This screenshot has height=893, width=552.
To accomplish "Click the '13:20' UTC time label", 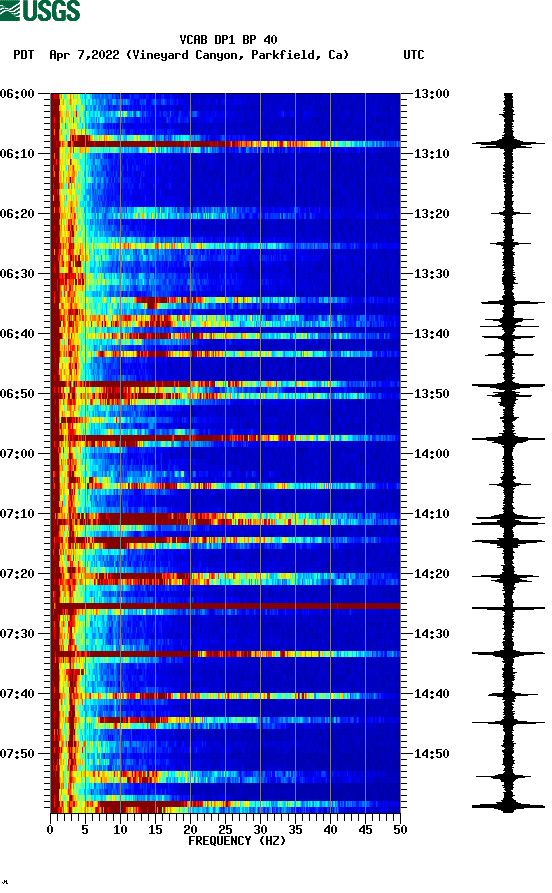I will (x=431, y=214).
